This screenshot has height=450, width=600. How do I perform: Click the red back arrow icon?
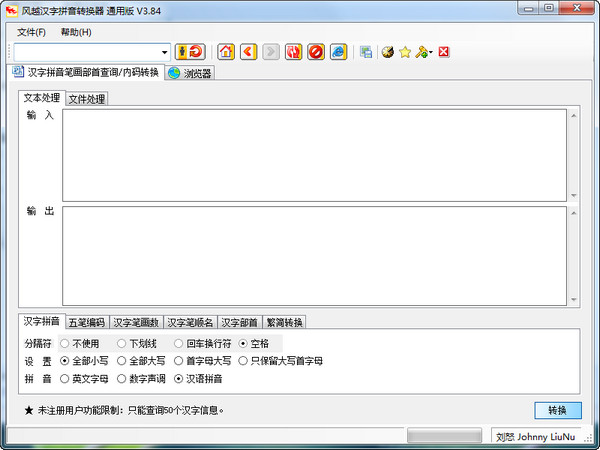(x=248, y=52)
